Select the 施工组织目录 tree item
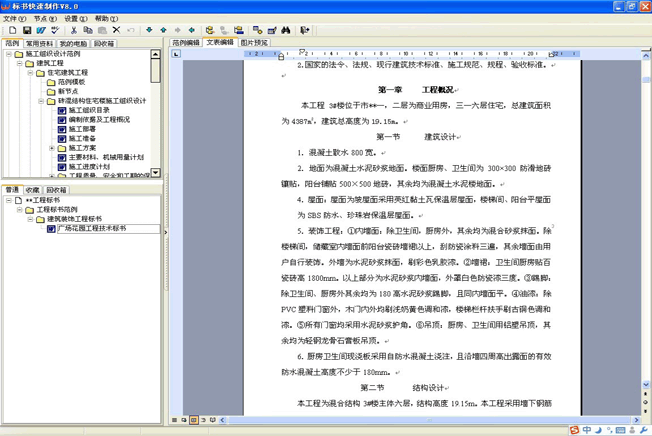This screenshot has width=652, height=436. pyautogui.click(x=89, y=110)
